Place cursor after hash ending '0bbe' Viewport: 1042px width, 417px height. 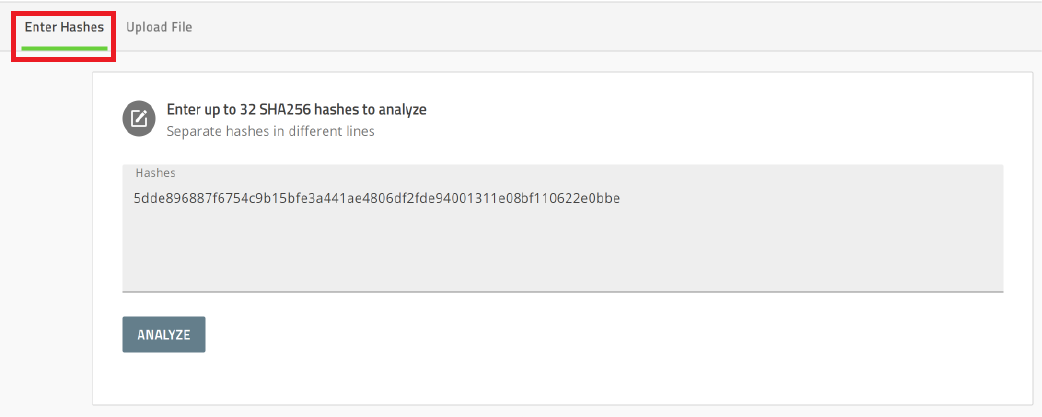pos(621,198)
